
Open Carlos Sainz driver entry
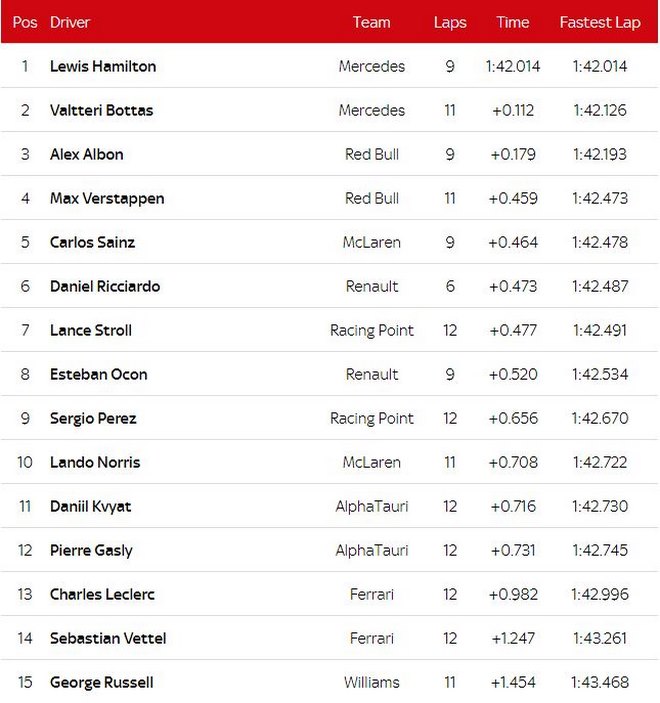(93, 242)
